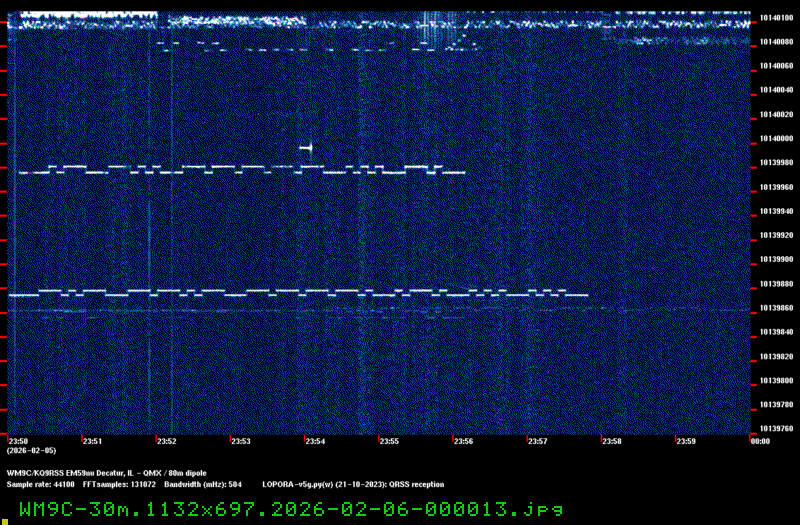Click the 10139860 frequency label
This screenshot has width=800, height=525.
coord(776,308)
